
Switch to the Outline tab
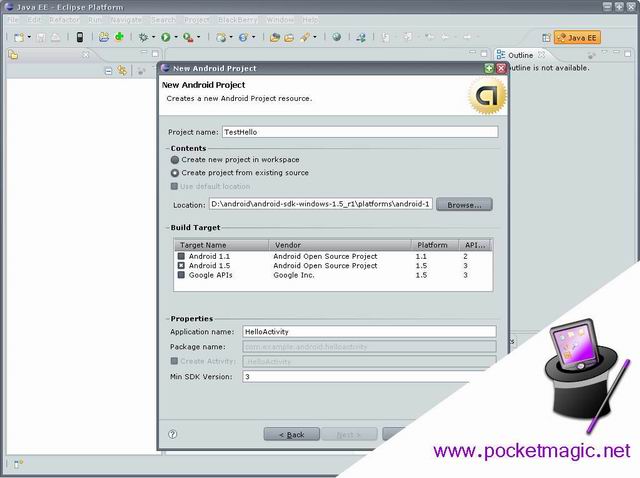[520, 55]
